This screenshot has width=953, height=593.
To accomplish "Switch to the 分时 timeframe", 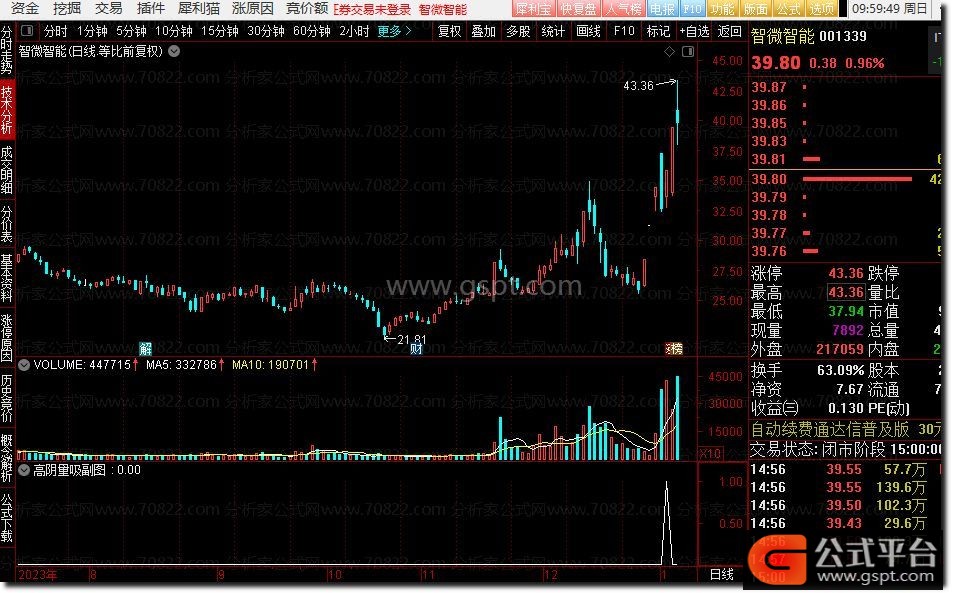I will tap(55, 30).
